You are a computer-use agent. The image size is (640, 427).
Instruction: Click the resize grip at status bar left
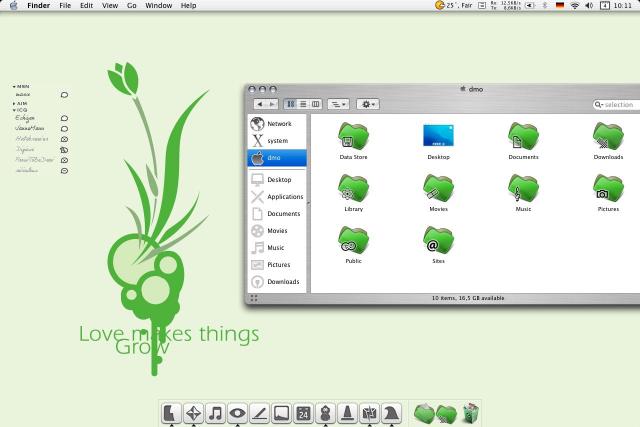pyautogui.click(x=254, y=298)
